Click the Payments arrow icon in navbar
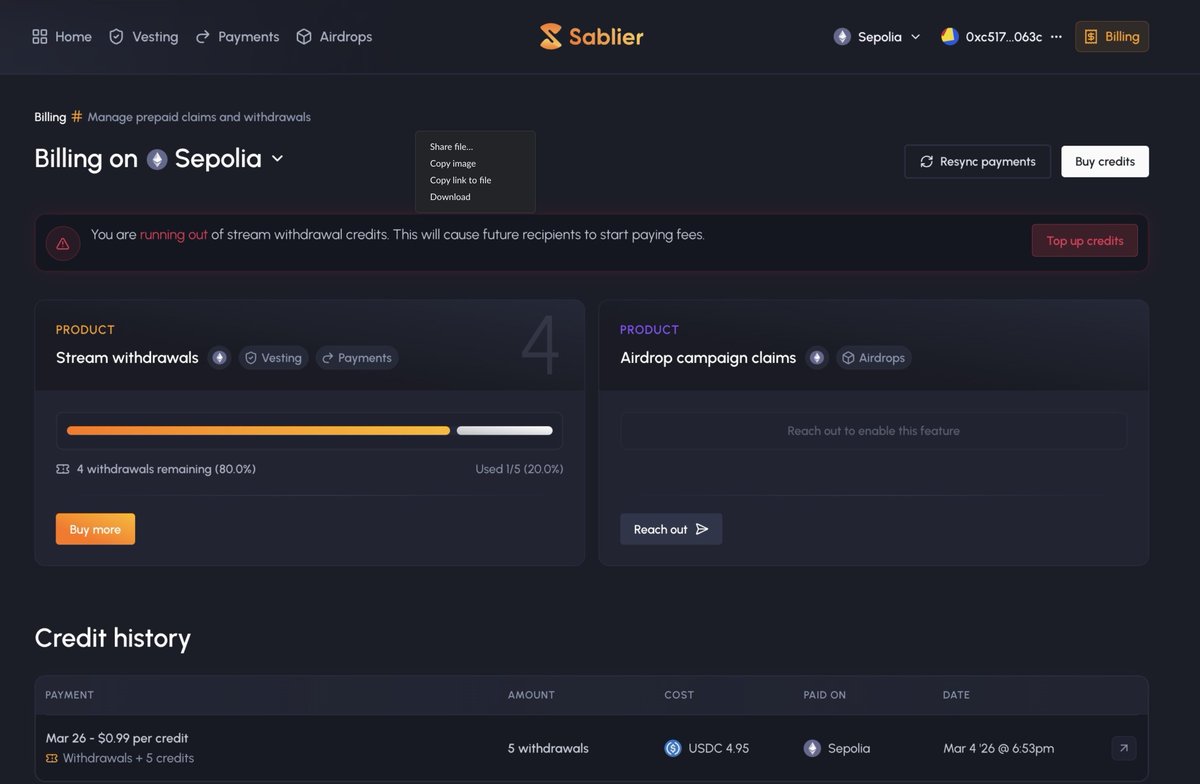This screenshot has width=1200, height=784. point(203,37)
